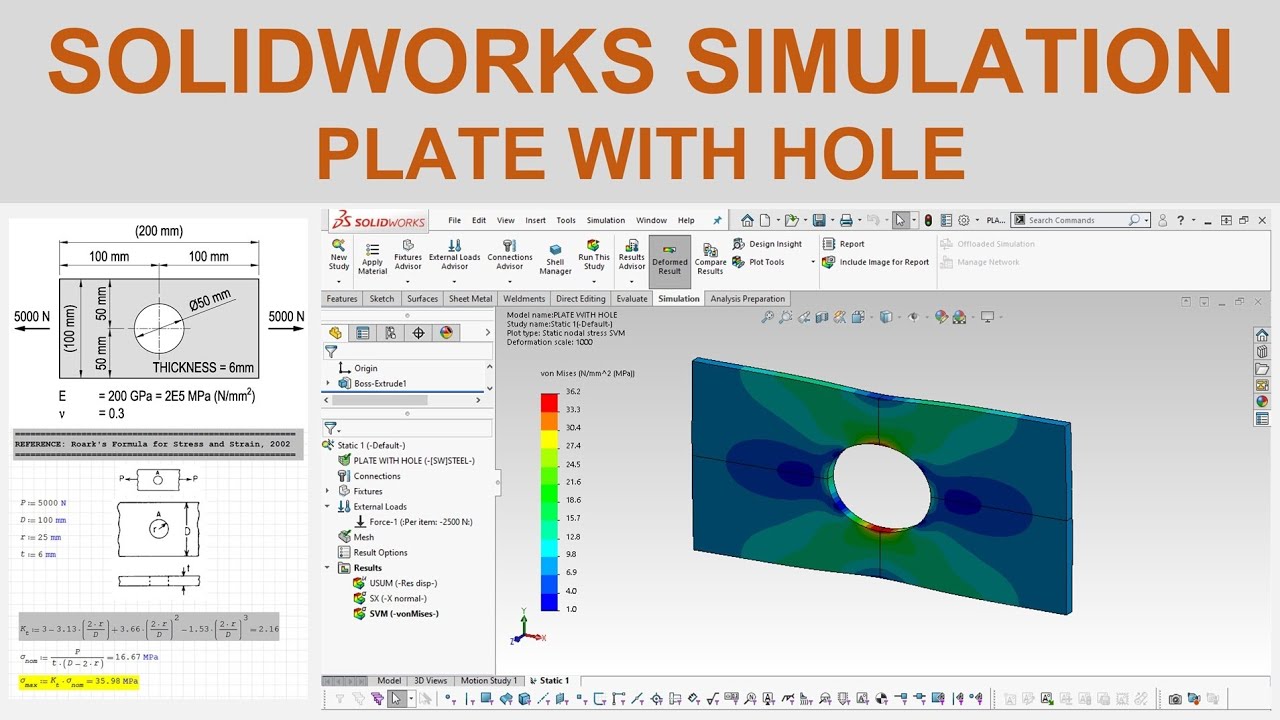
Task: Create a New Study from the ribbon
Action: (339, 256)
